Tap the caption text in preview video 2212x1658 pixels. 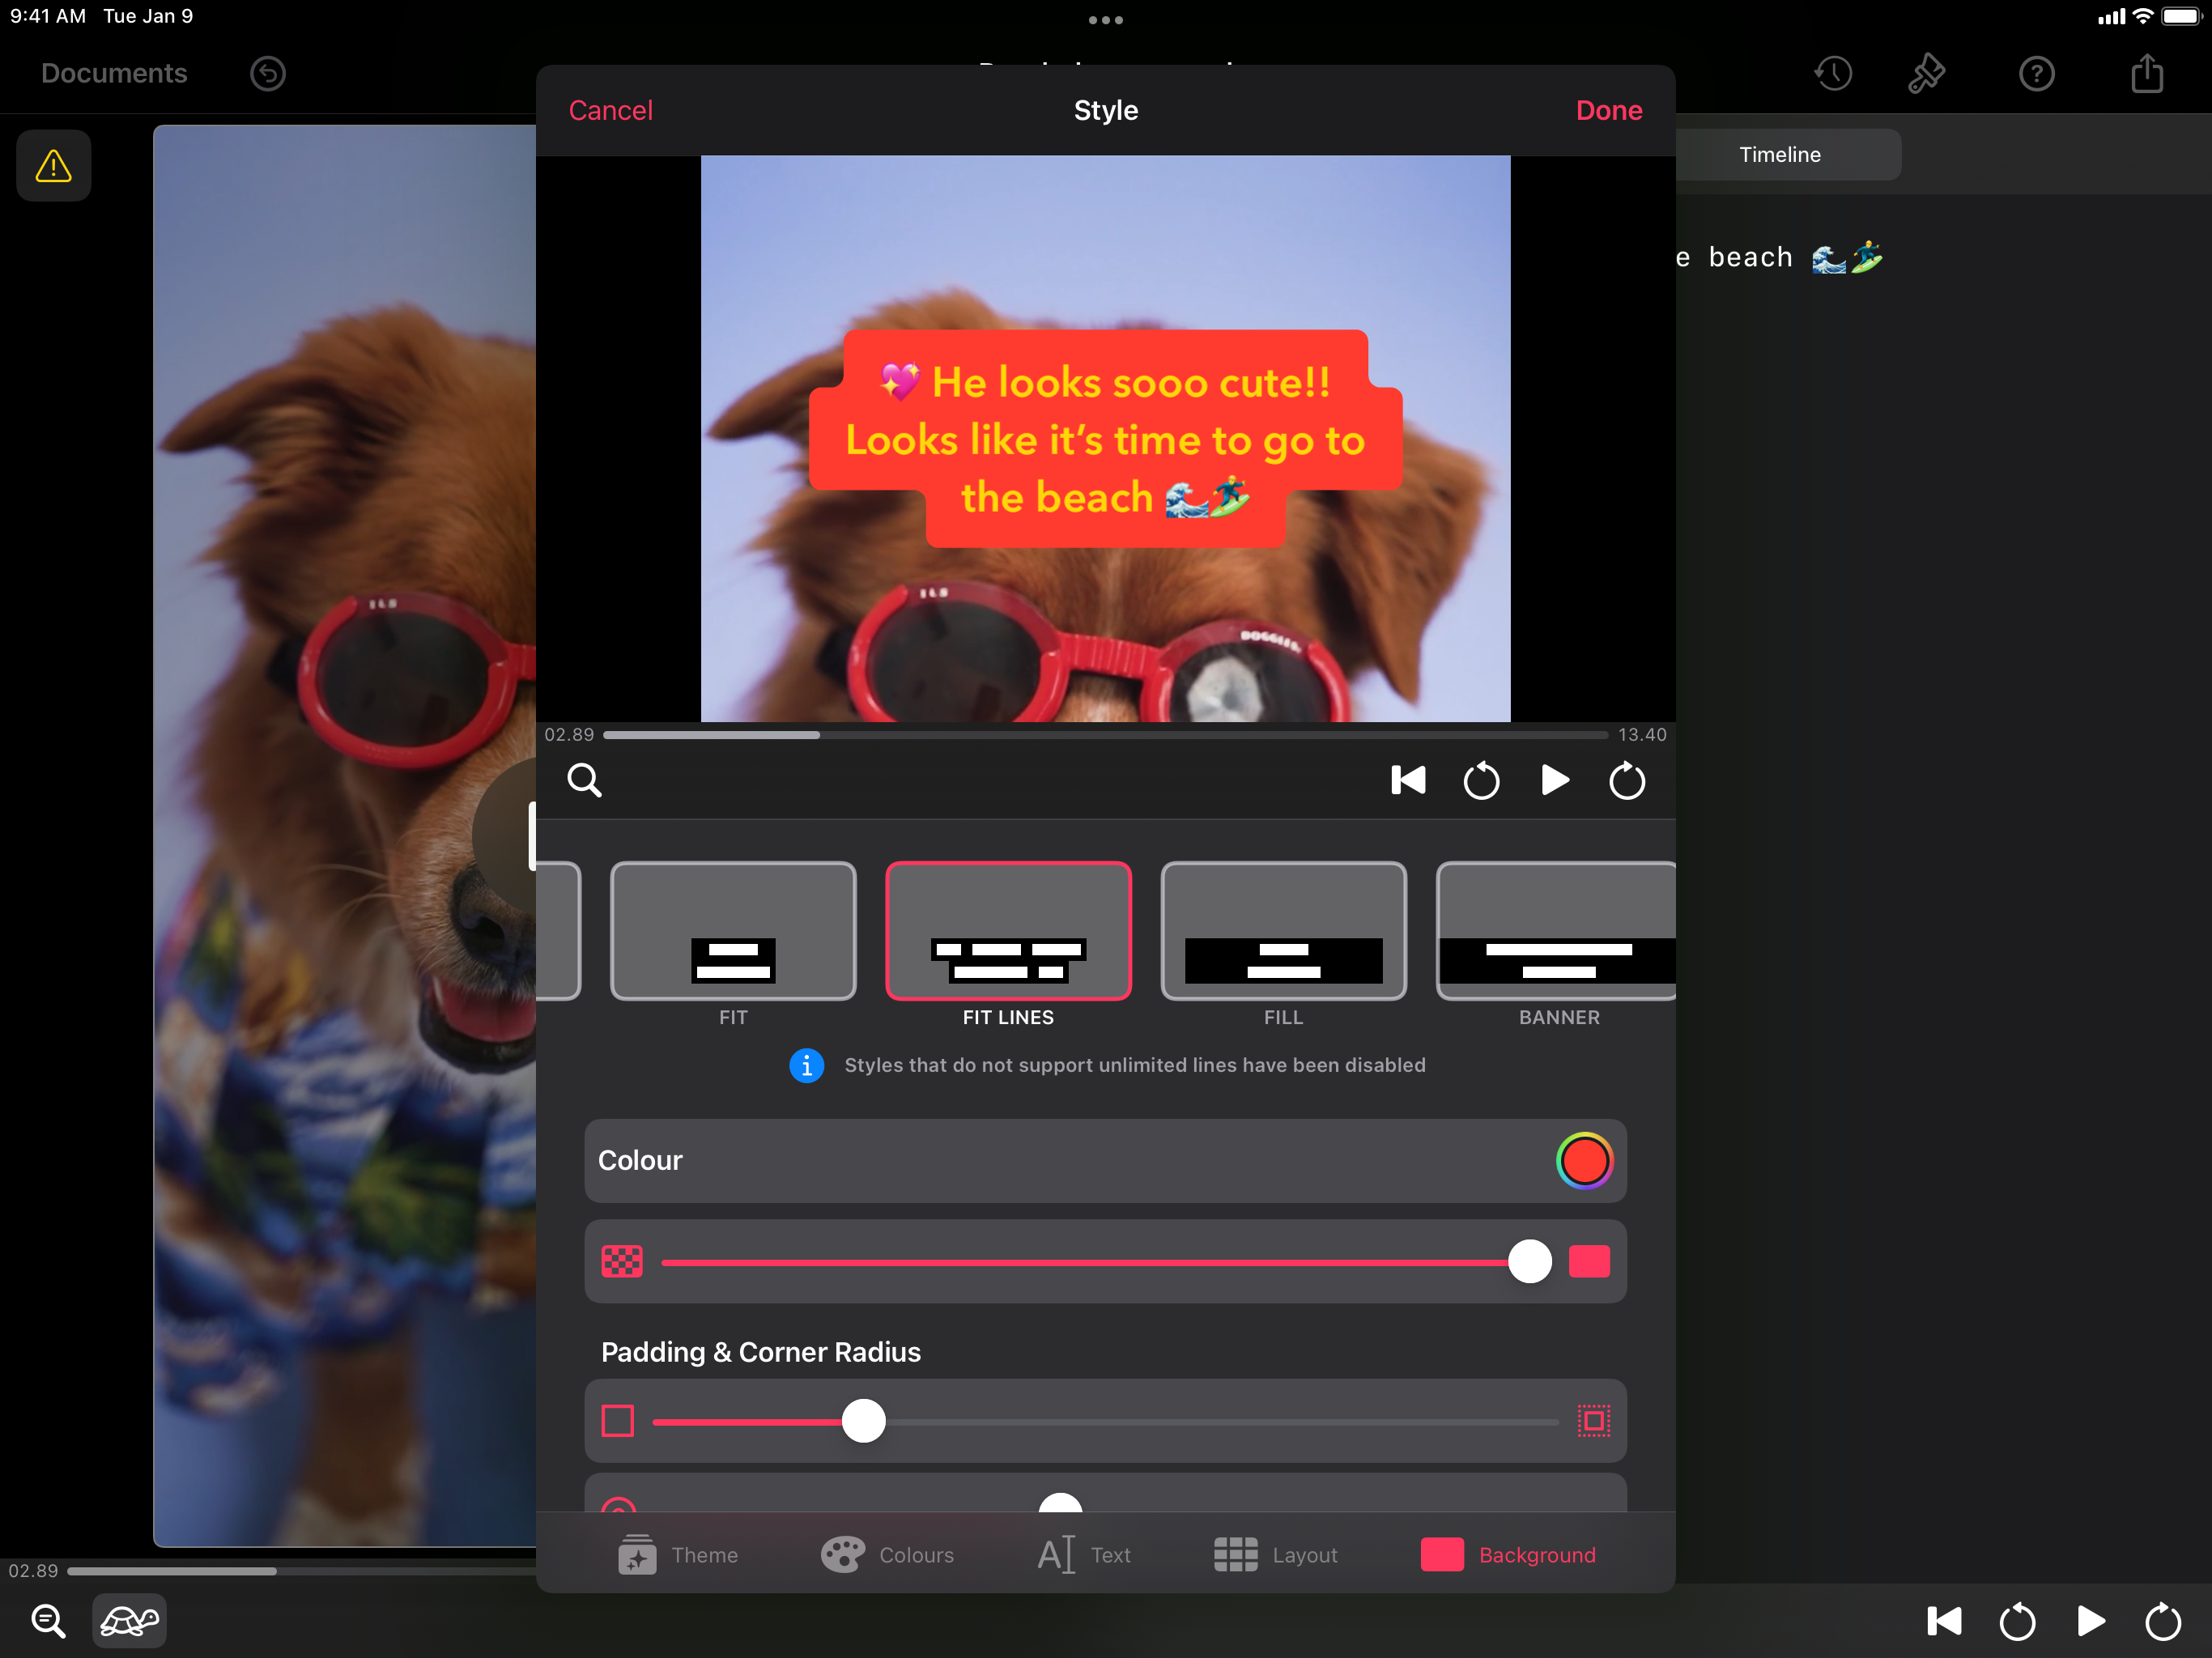click(1105, 439)
